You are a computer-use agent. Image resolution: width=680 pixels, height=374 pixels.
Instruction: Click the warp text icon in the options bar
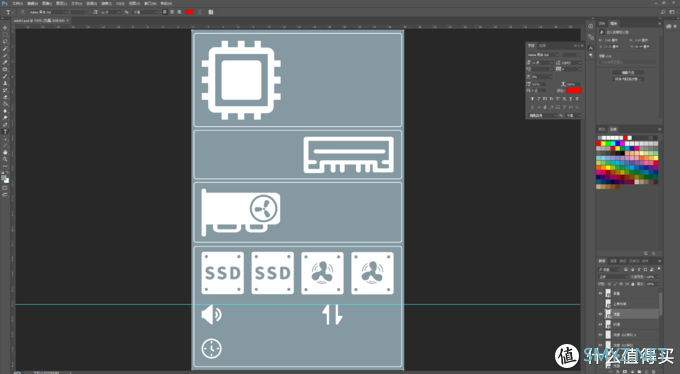[200, 12]
